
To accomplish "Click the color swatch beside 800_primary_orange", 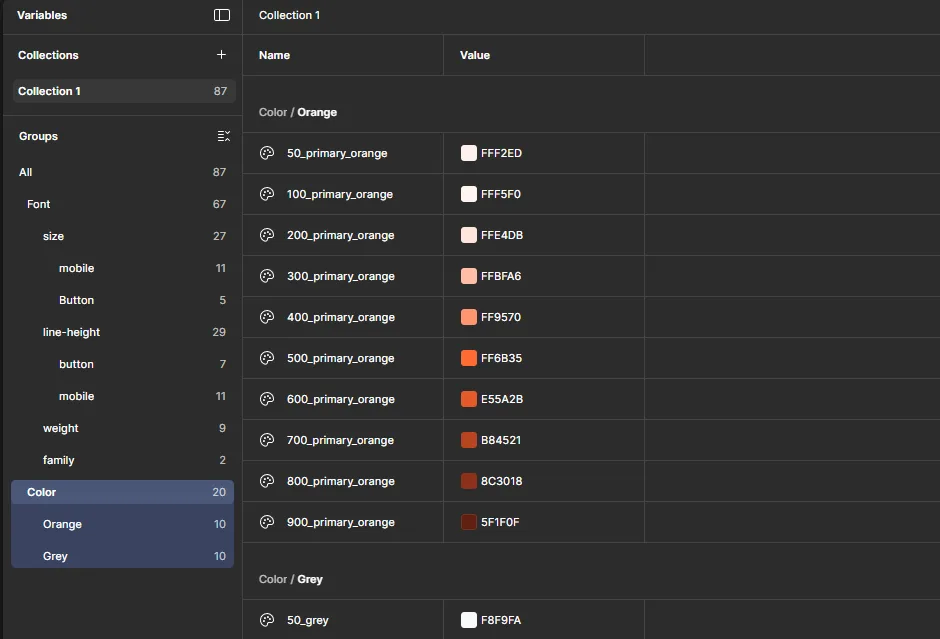I will [468, 481].
